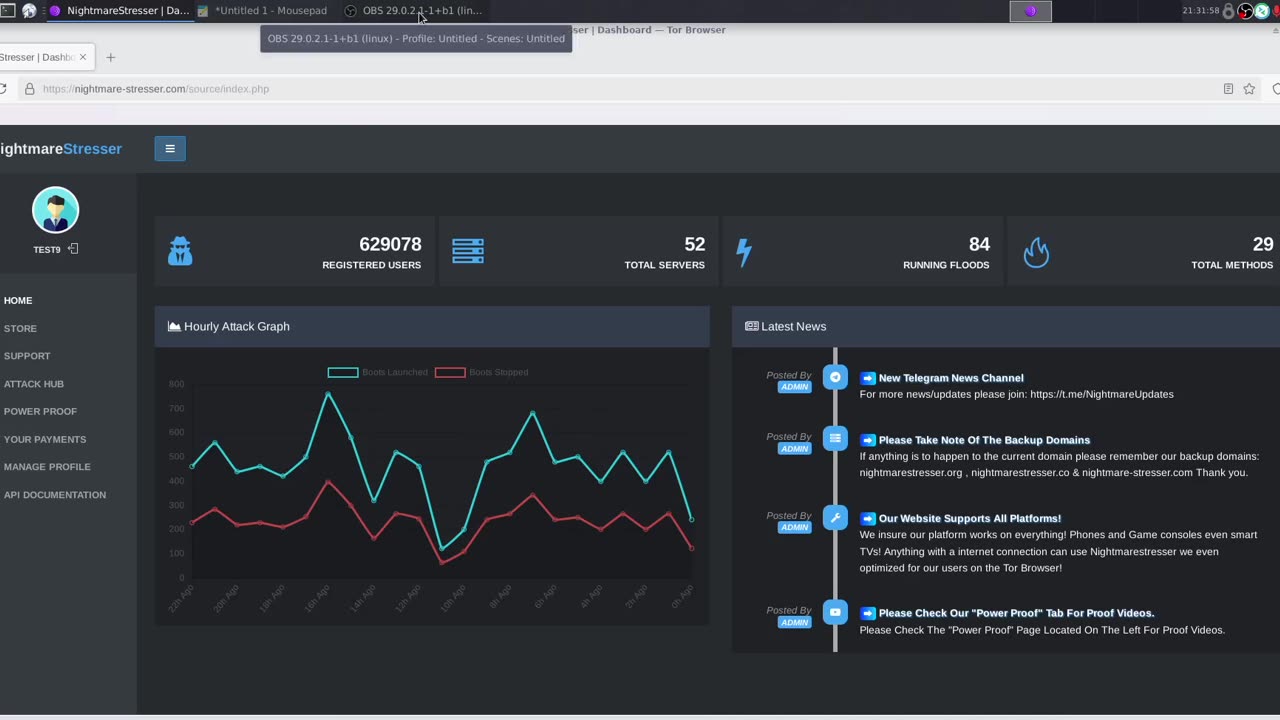
Task: Open the YOUR PAYMENTS sidebar item
Action: [45, 439]
